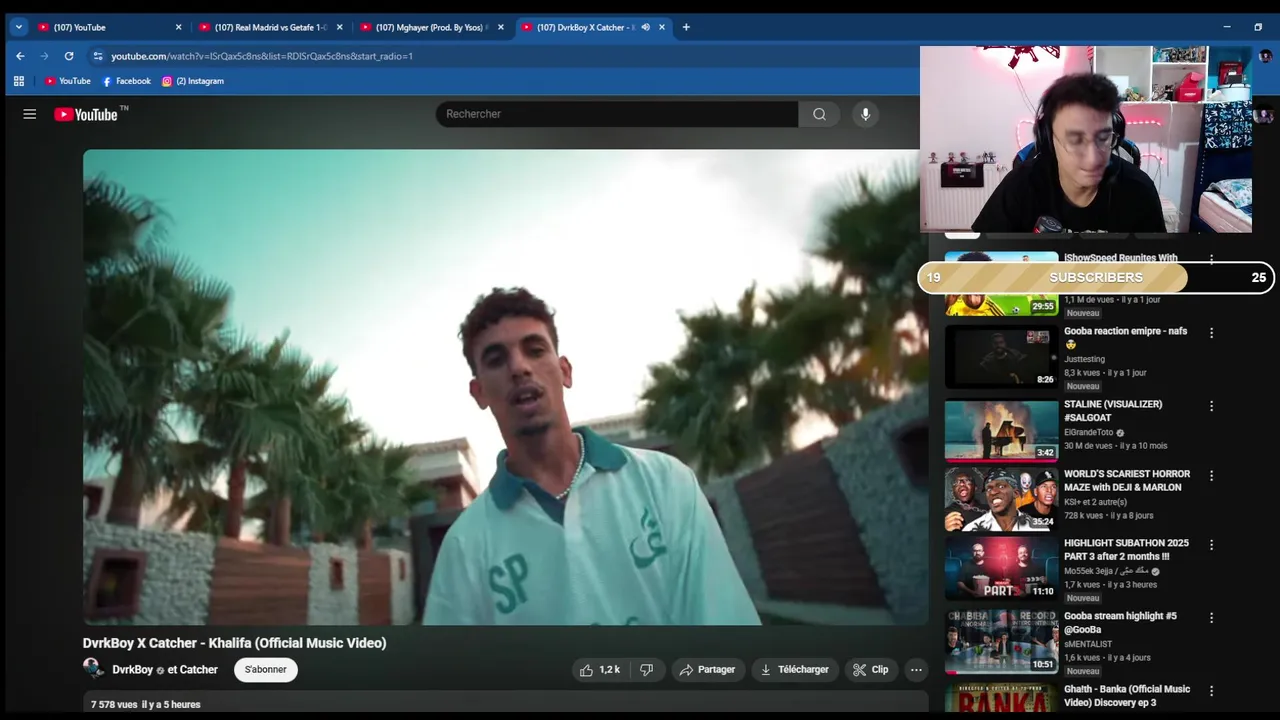Open options menu for Ghalth - Banka video
The image size is (1280, 720).
pos(1211,691)
